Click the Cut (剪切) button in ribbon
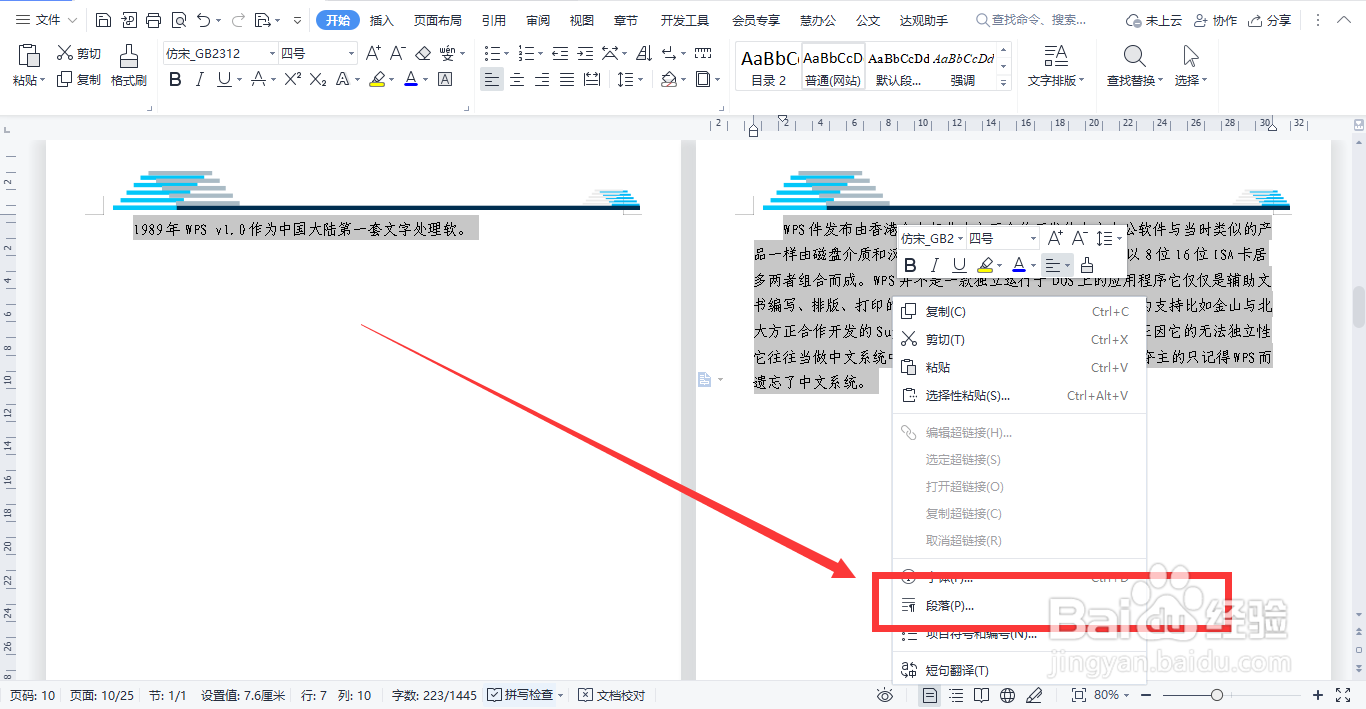Screen dimensions: 1366x709 tap(79, 53)
